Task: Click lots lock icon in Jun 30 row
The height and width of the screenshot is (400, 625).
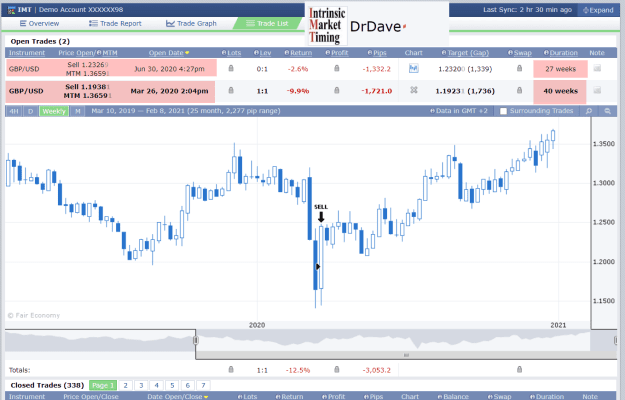Action: point(231,69)
